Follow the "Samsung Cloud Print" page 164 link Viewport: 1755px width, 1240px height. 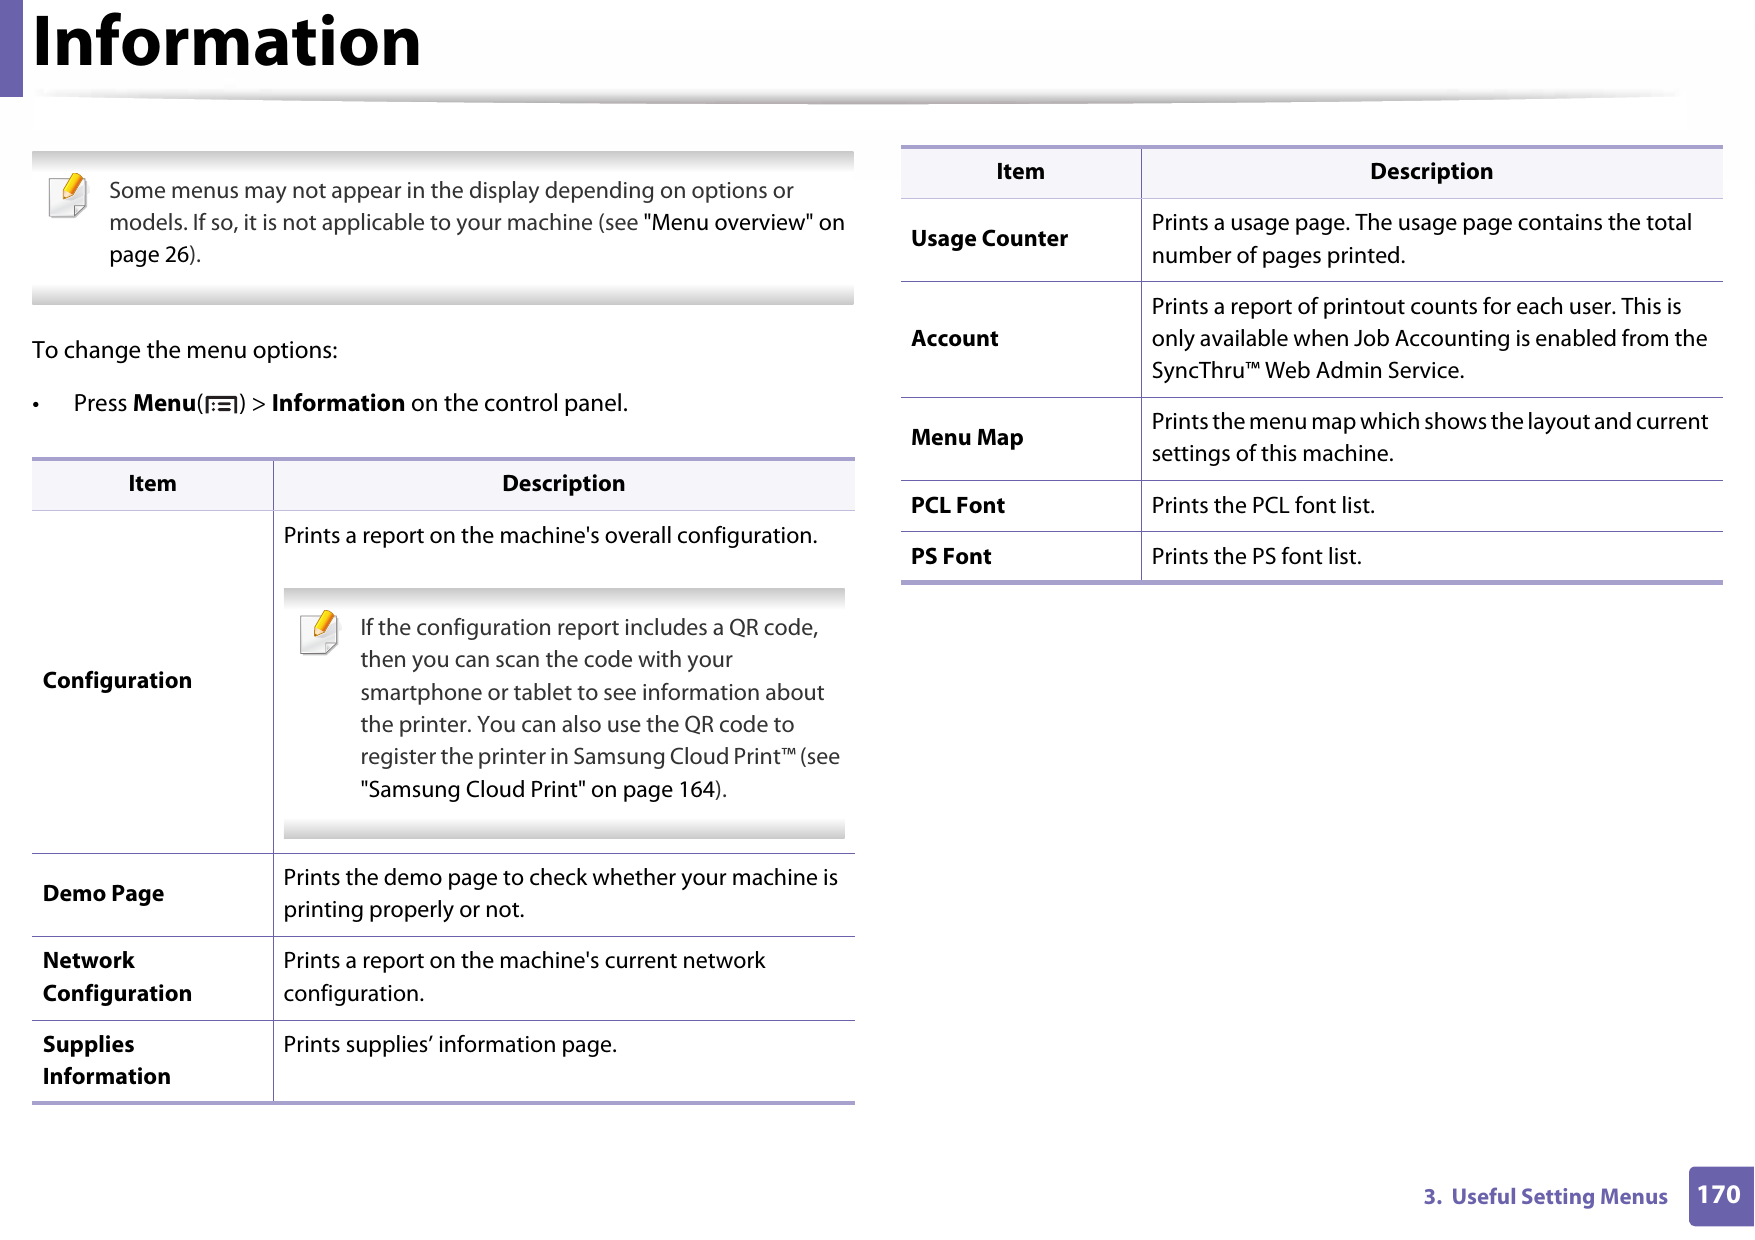tap(537, 790)
